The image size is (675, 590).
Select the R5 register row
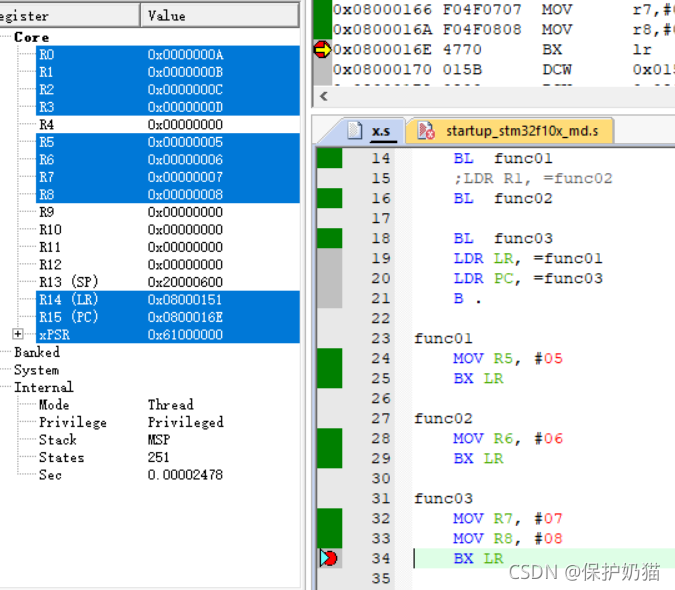click(168, 142)
